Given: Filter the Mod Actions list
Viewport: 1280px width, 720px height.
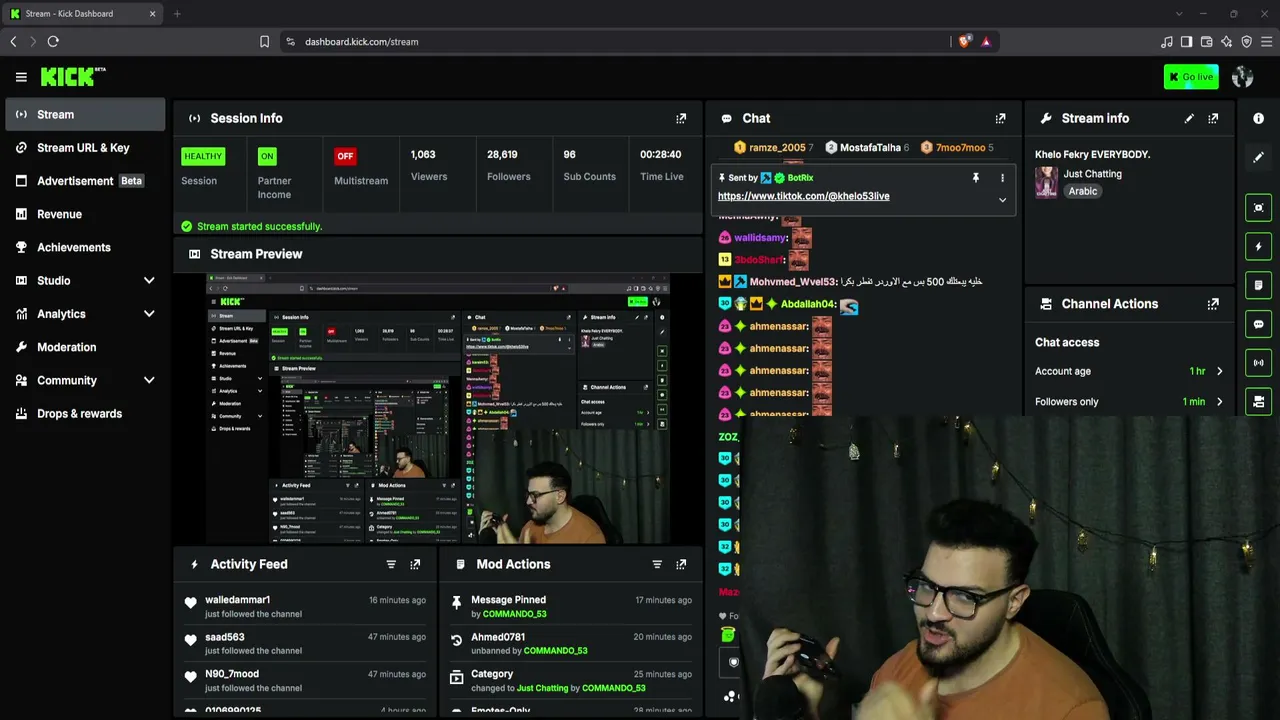Looking at the screenshot, I should (x=657, y=564).
